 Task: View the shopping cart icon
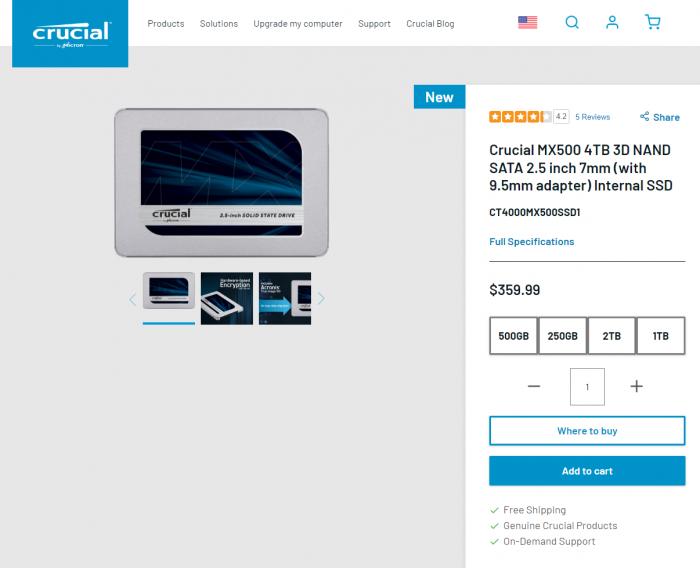[653, 22]
